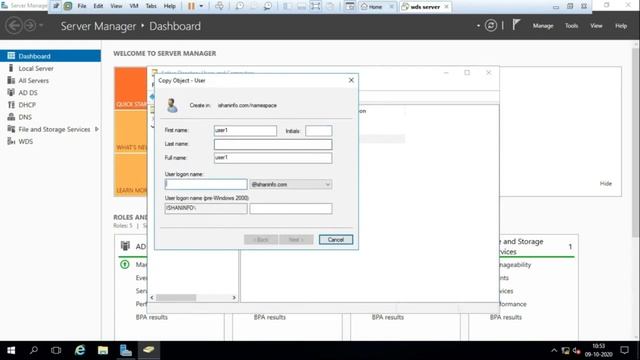Show hidden tray icons chevron
Screen dimensions: 640x360
[554, 350]
